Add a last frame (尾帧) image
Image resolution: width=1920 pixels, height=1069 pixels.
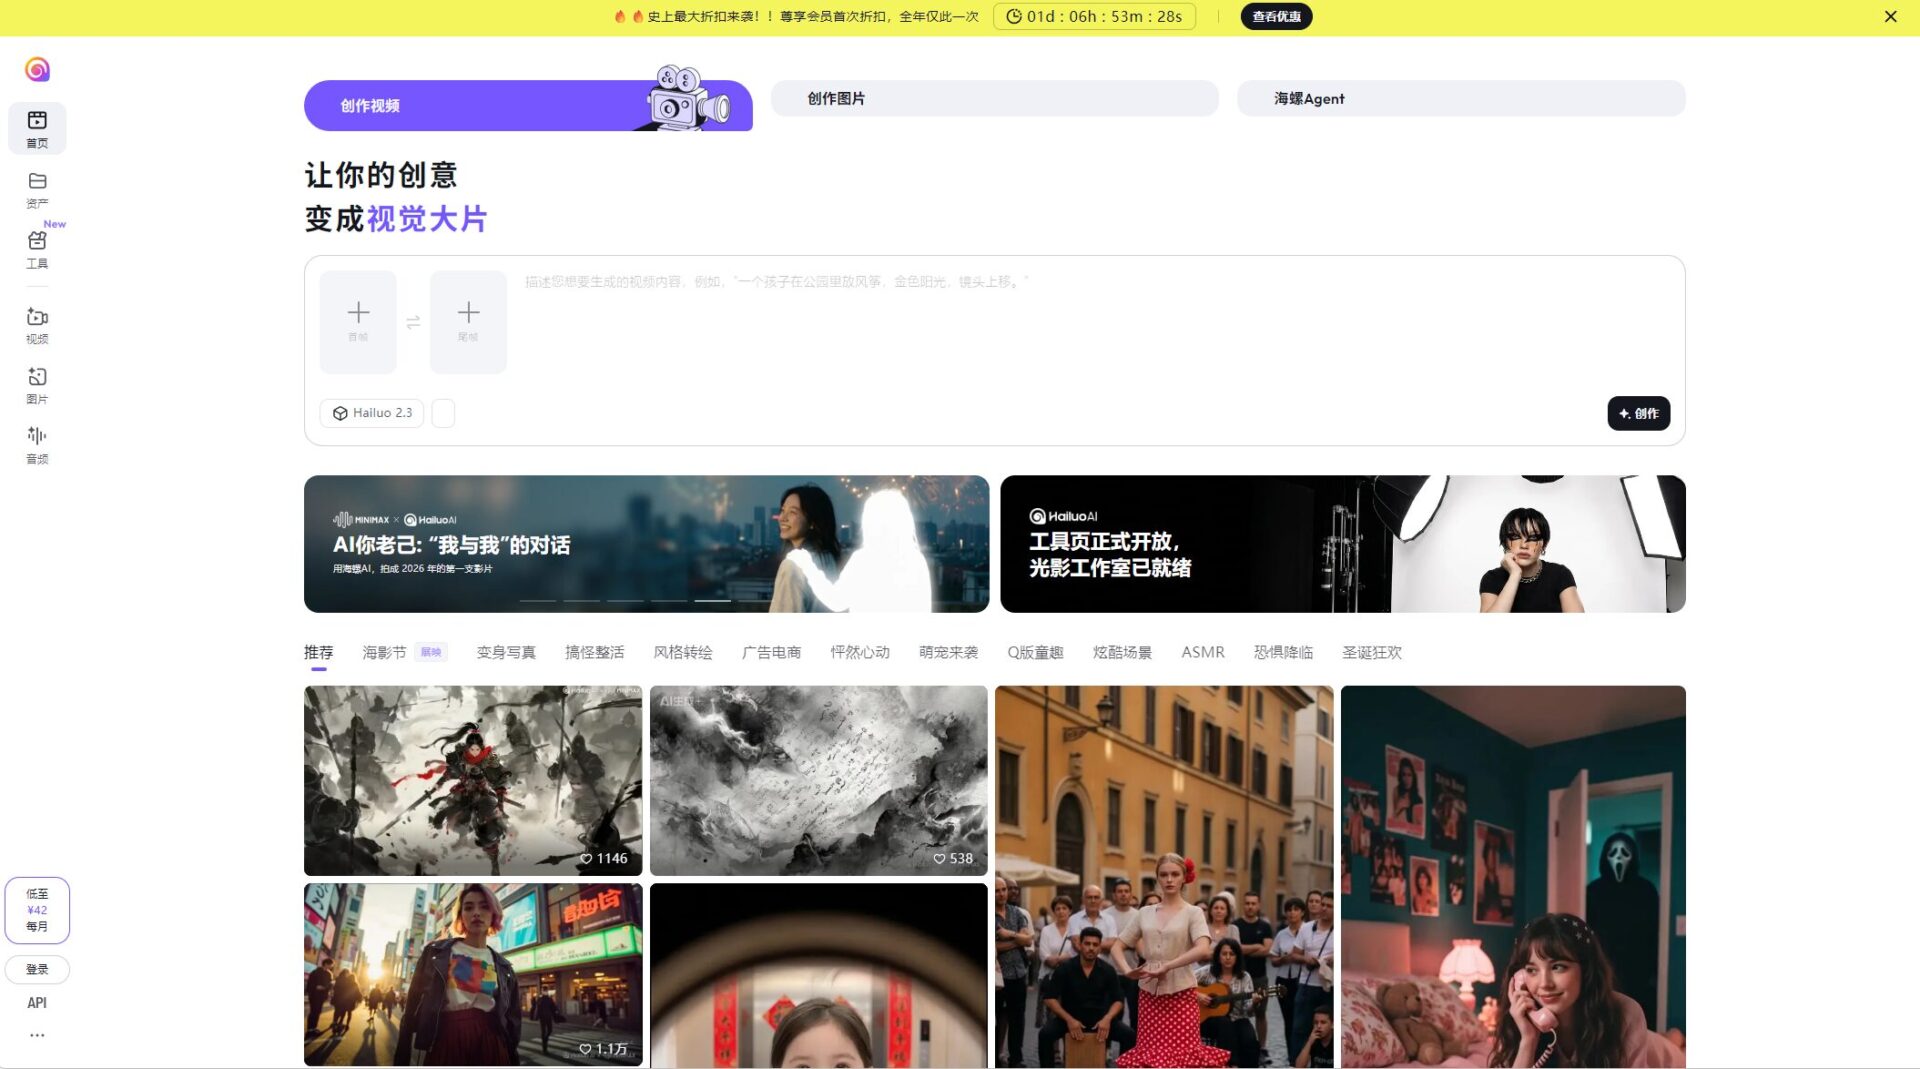pyautogui.click(x=468, y=322)
